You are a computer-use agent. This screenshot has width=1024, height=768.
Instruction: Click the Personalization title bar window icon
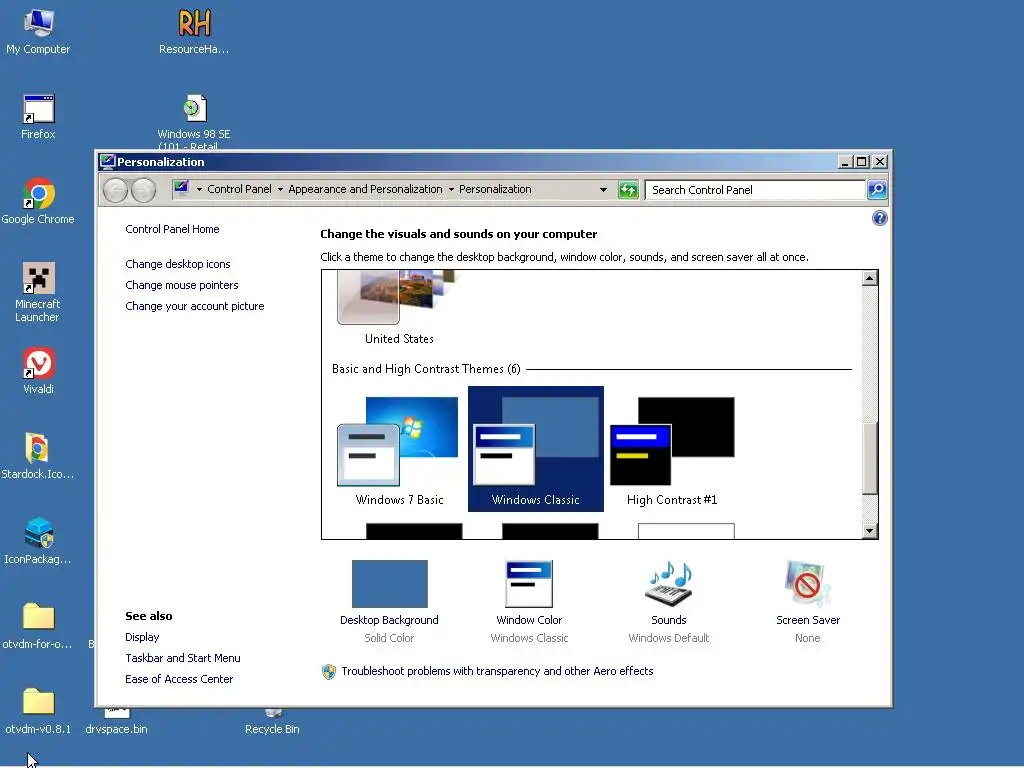108,161
